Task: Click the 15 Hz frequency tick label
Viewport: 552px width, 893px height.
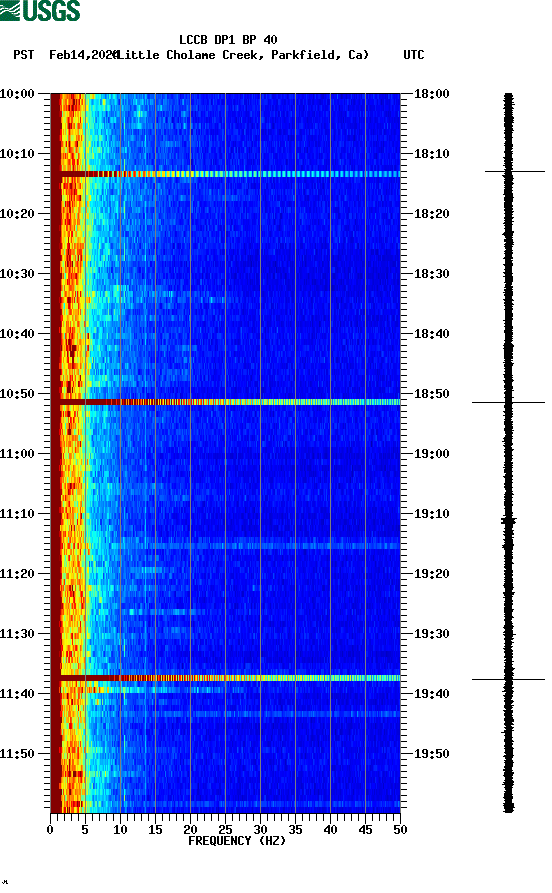Action: pyautogui.click(x=155, y=830)
